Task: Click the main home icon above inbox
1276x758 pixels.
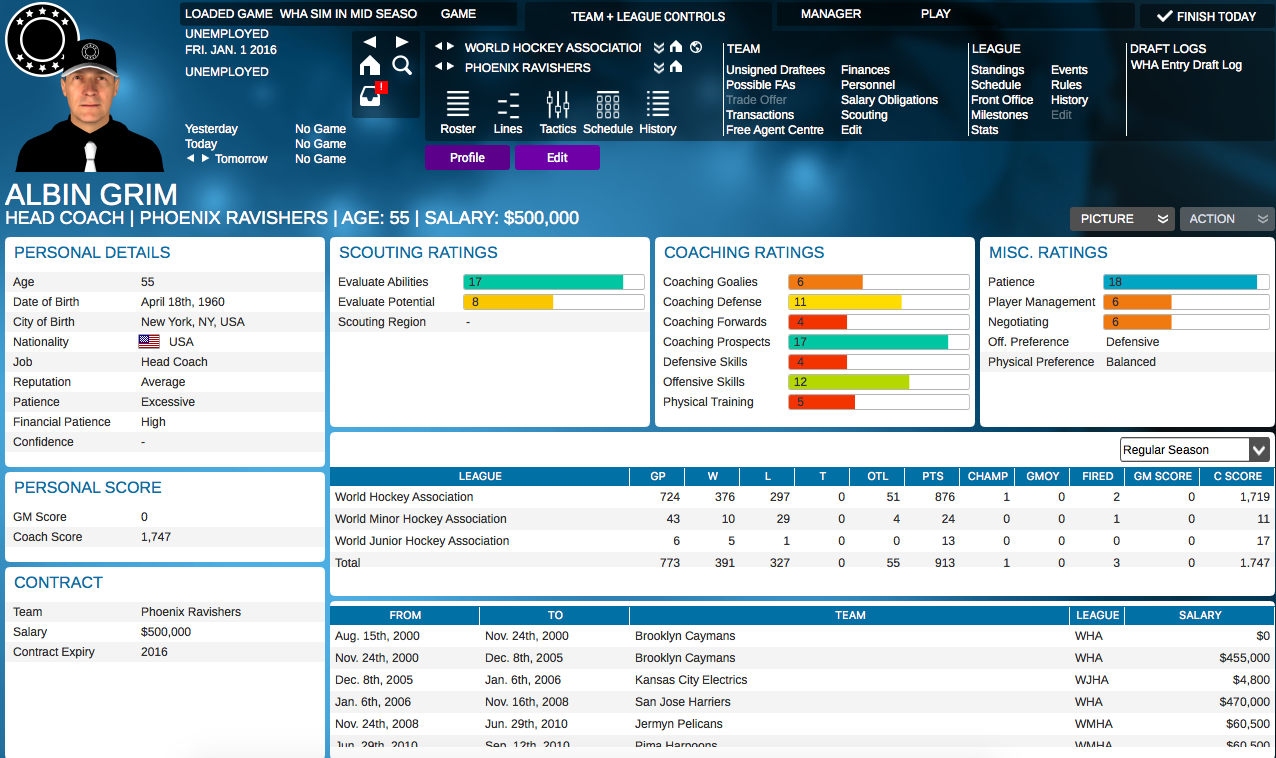Action: [x=370, y=66]
